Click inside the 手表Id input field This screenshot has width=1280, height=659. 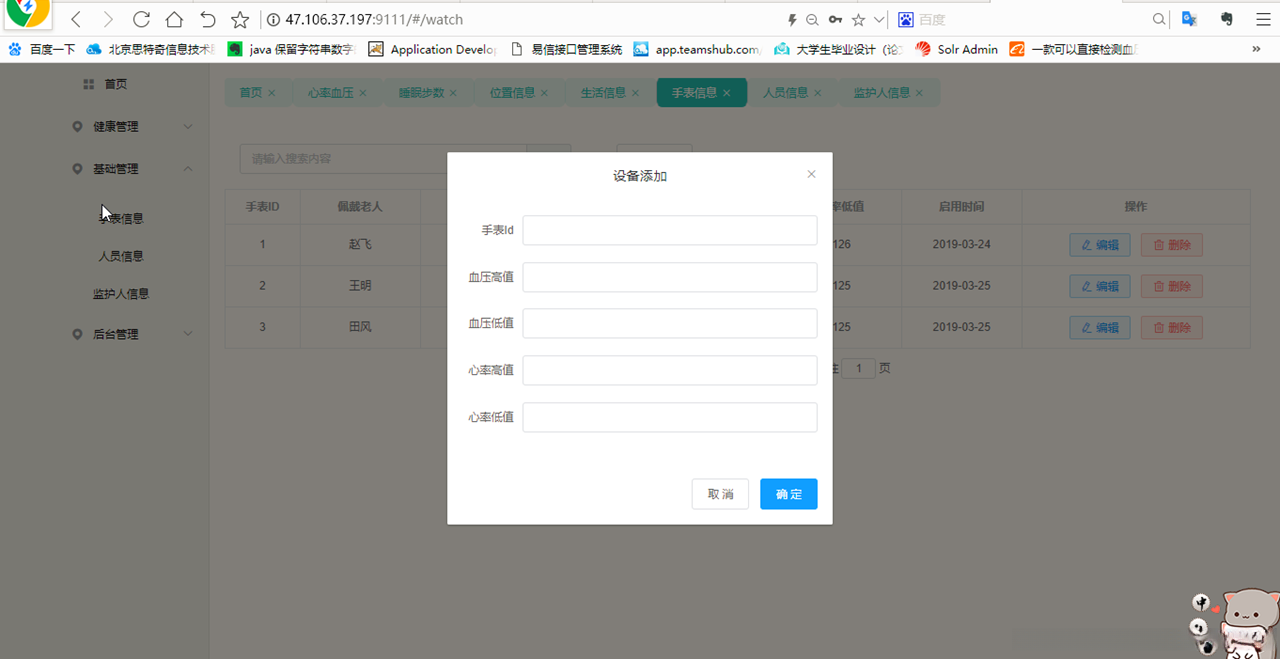coord(669,230)
